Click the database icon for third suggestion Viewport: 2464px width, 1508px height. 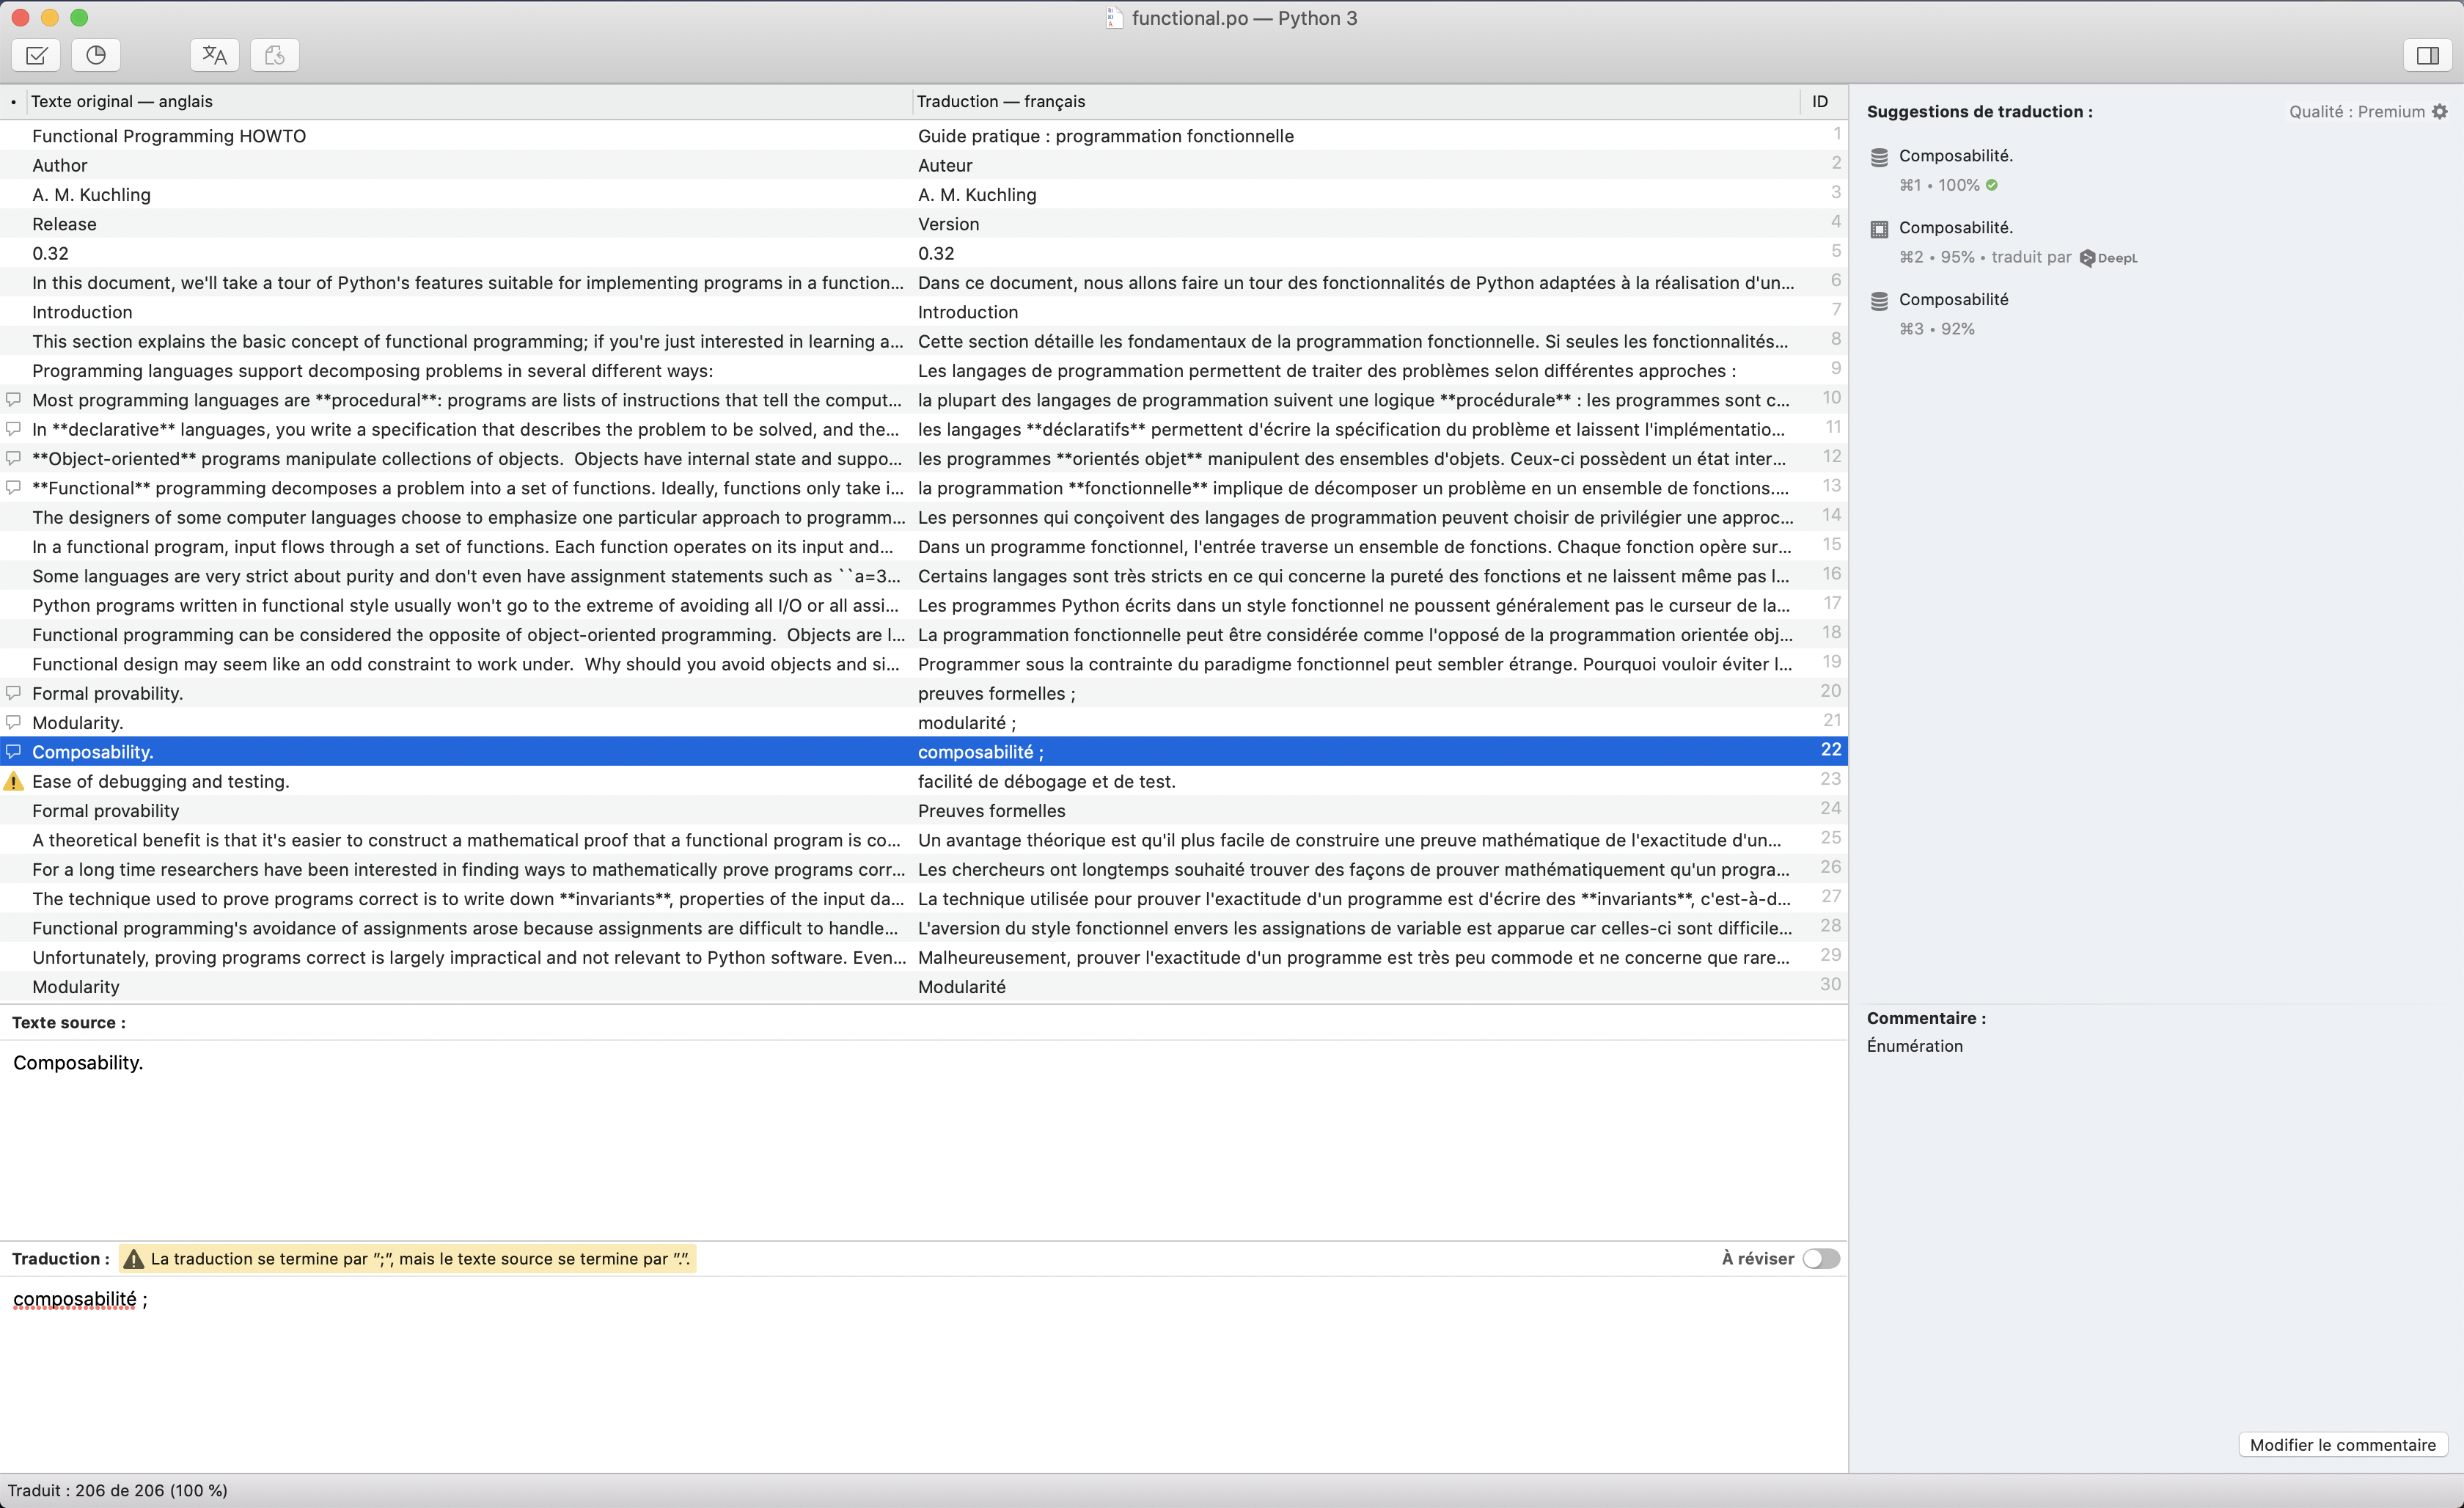pos(1879,301)
